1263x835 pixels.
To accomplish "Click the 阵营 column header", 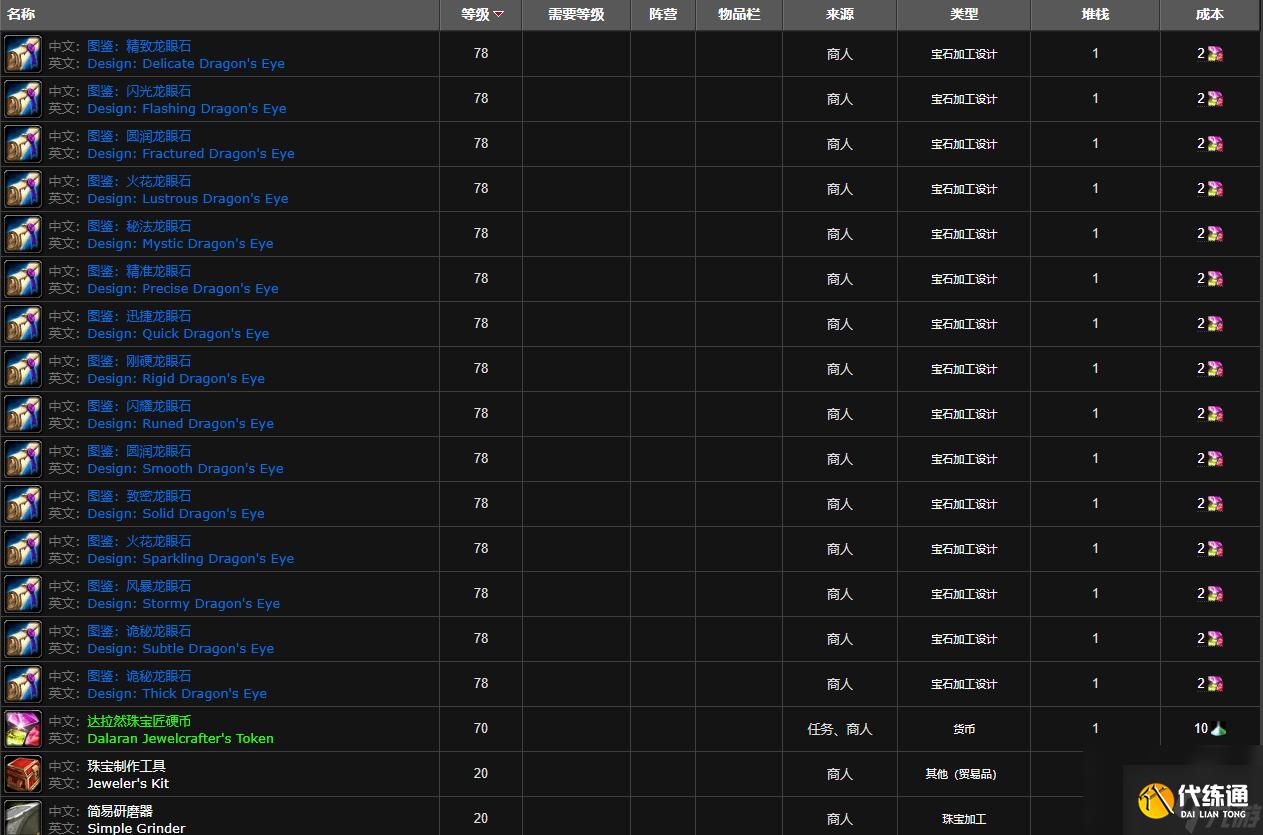I will point(663,15).
